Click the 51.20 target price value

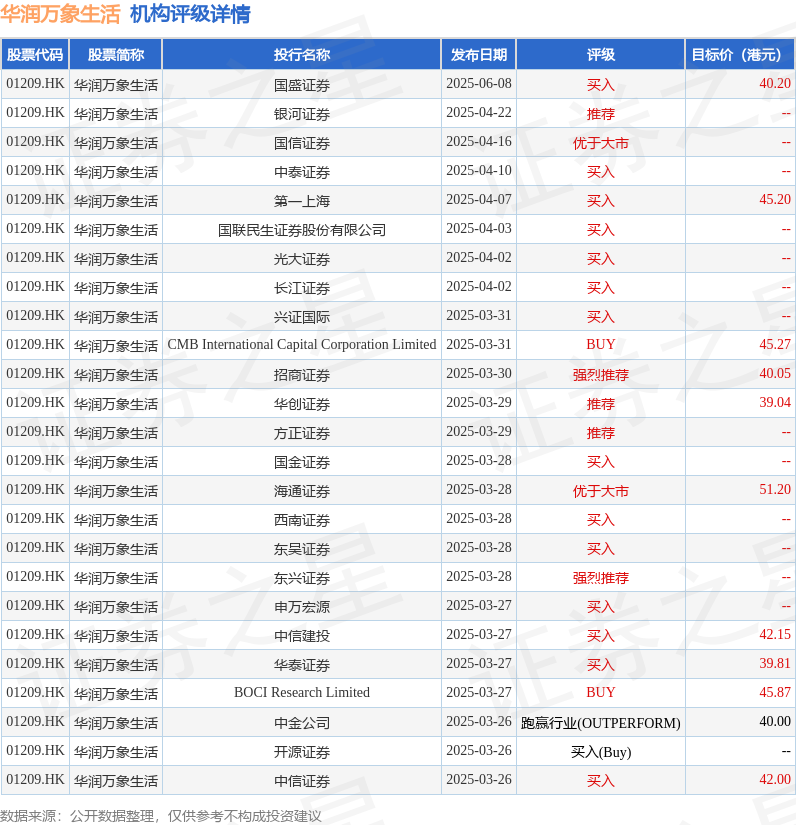click(774, 490)
